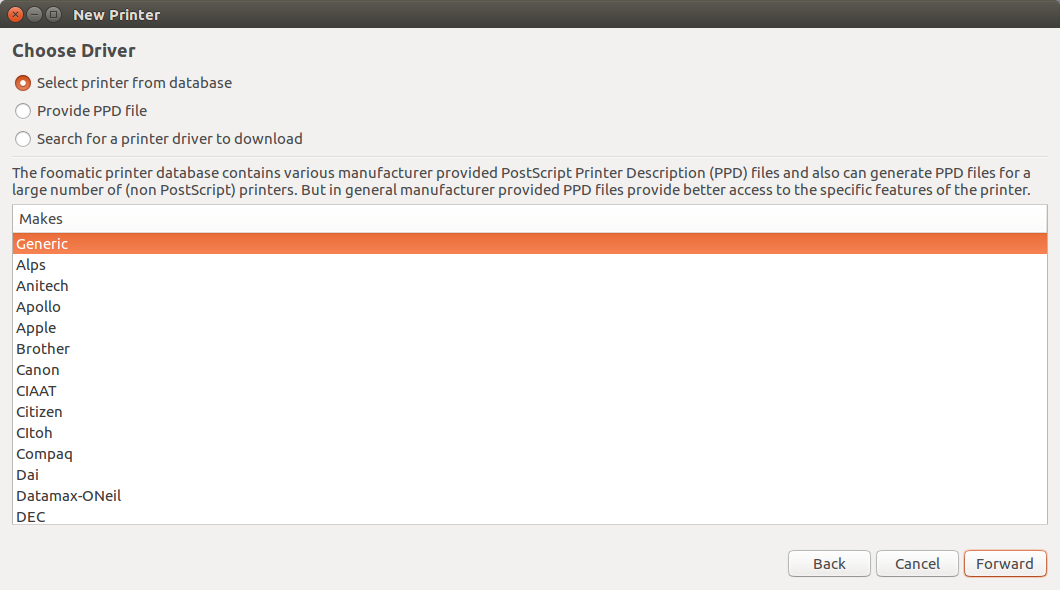Choose Brother from the makes list
Viewport: 1060px width, 590px height.
(529, 349)
